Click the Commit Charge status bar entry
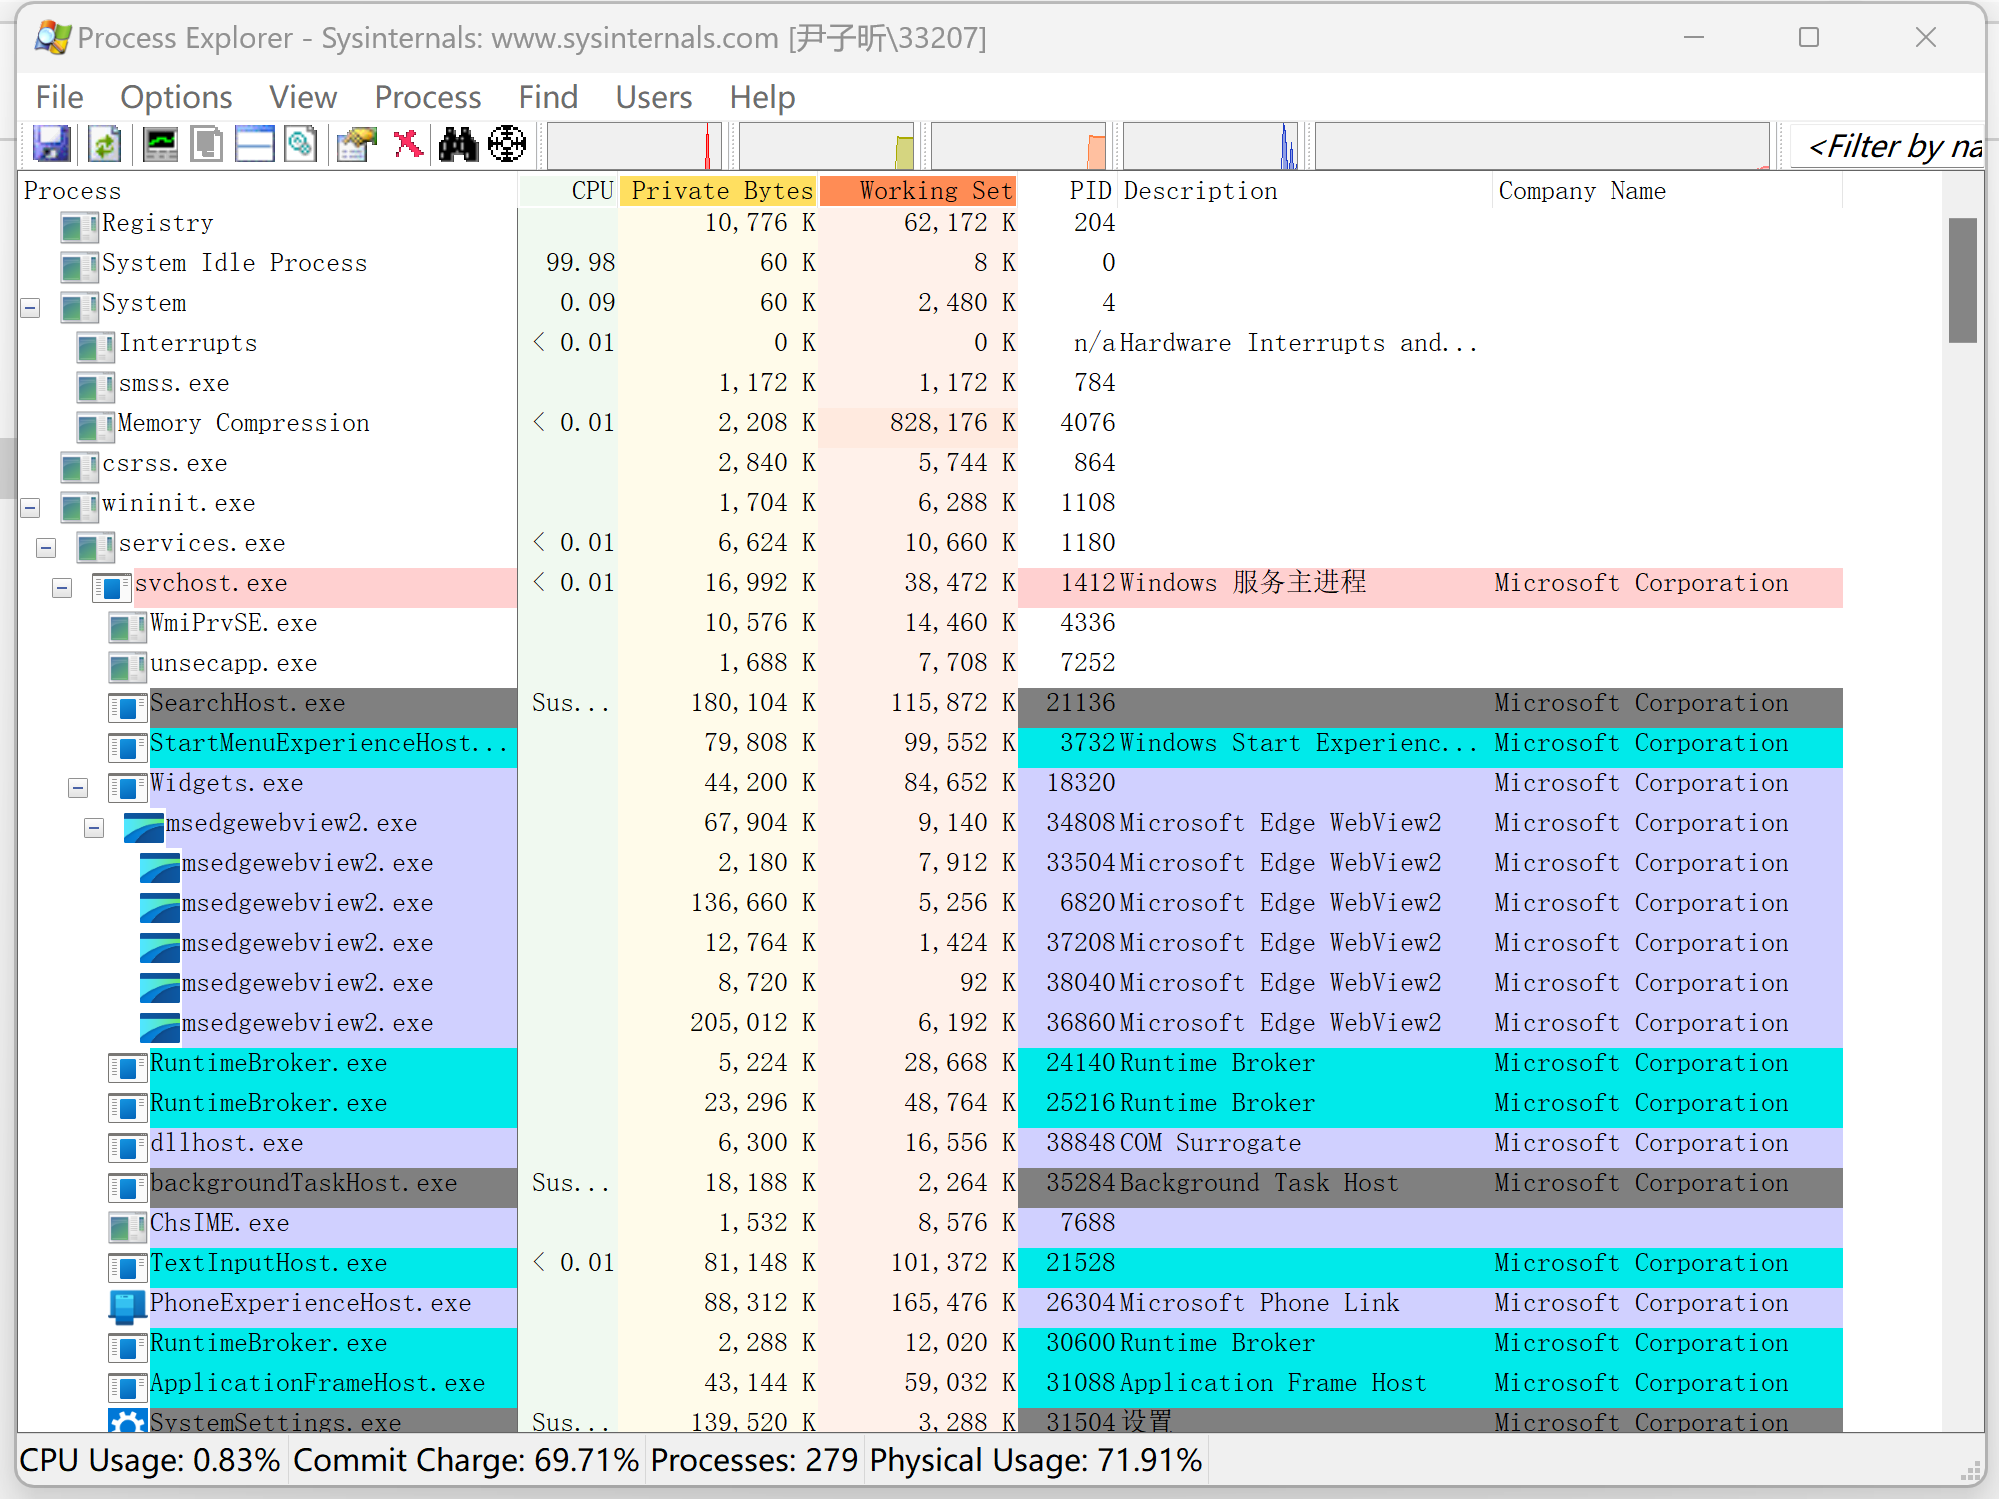Image resolution: width=1999 pixels, height=1499 pixels. point(466,1460)
